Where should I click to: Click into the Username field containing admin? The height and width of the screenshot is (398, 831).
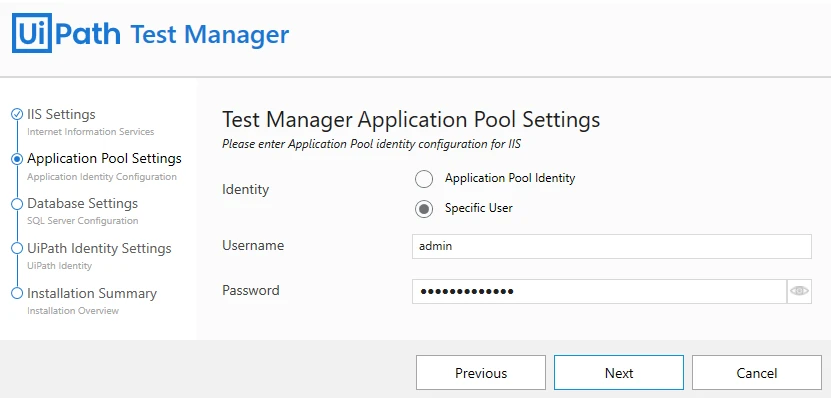[x=612, y=246]
